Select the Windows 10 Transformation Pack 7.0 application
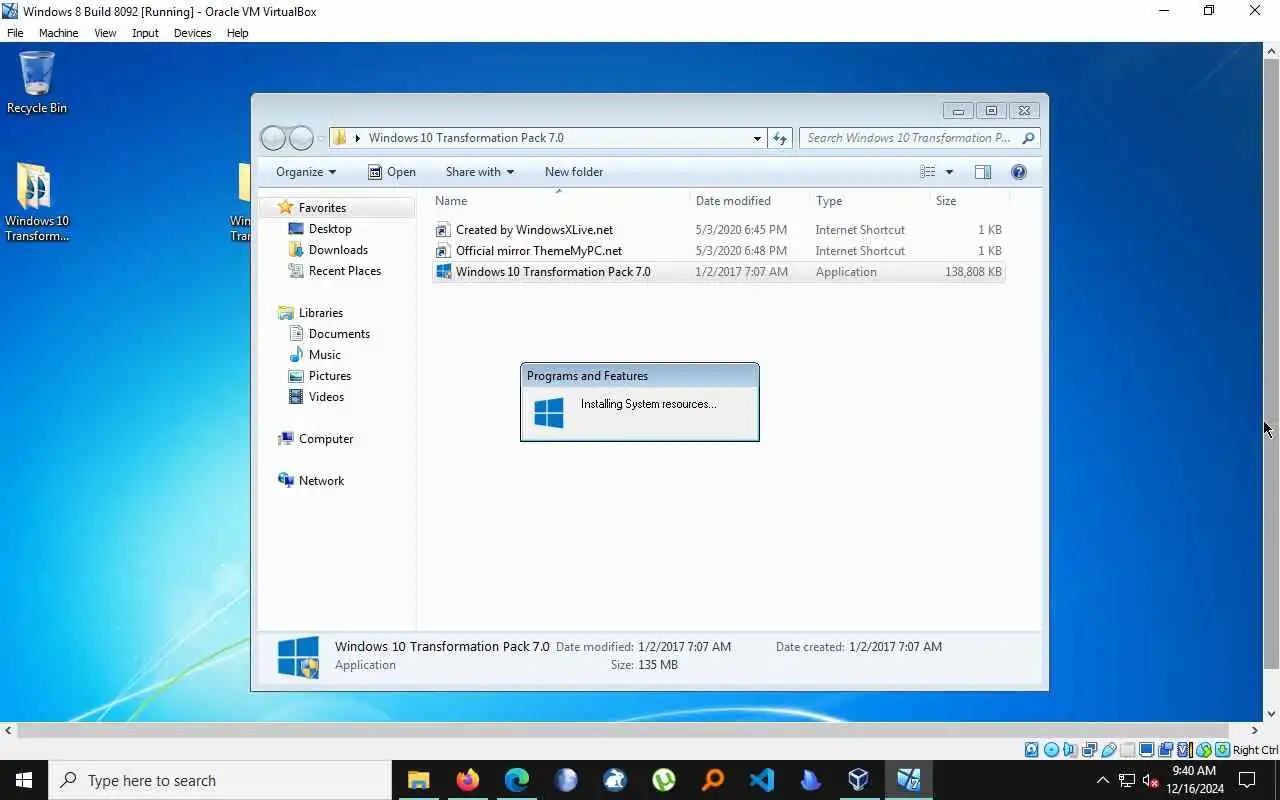This screenshot has height=800, width=1280. pyautogui.click(x=553, y=272)
